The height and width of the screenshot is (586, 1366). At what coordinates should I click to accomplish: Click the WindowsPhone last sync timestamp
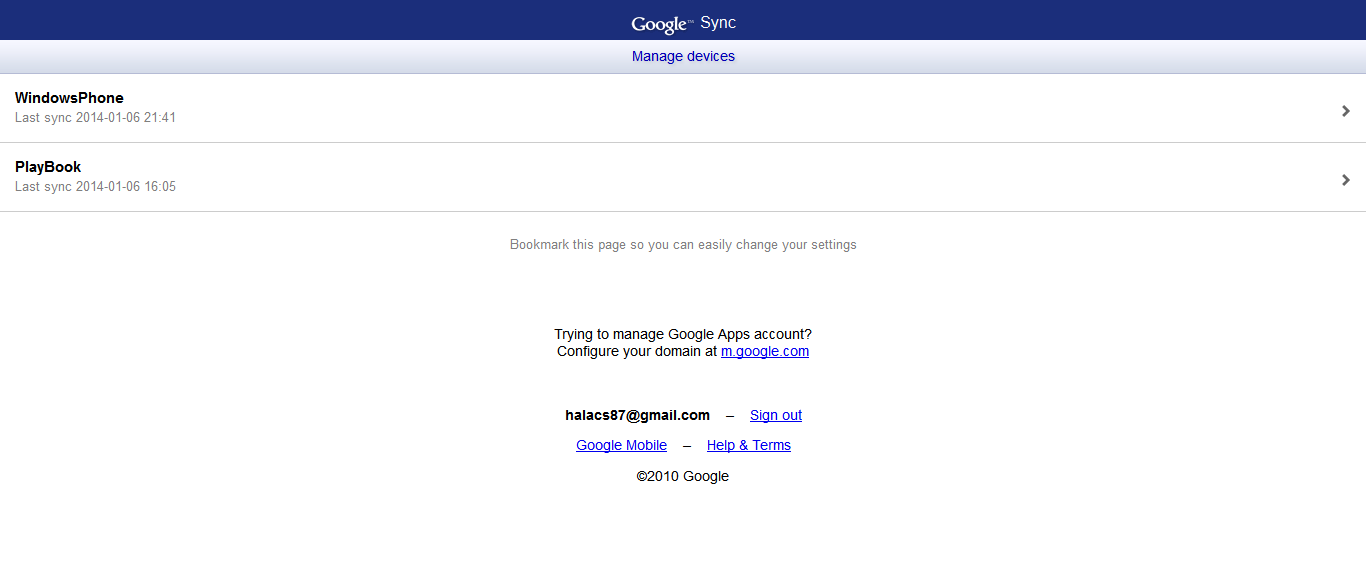pyautogui.click(x=95, y=118)
